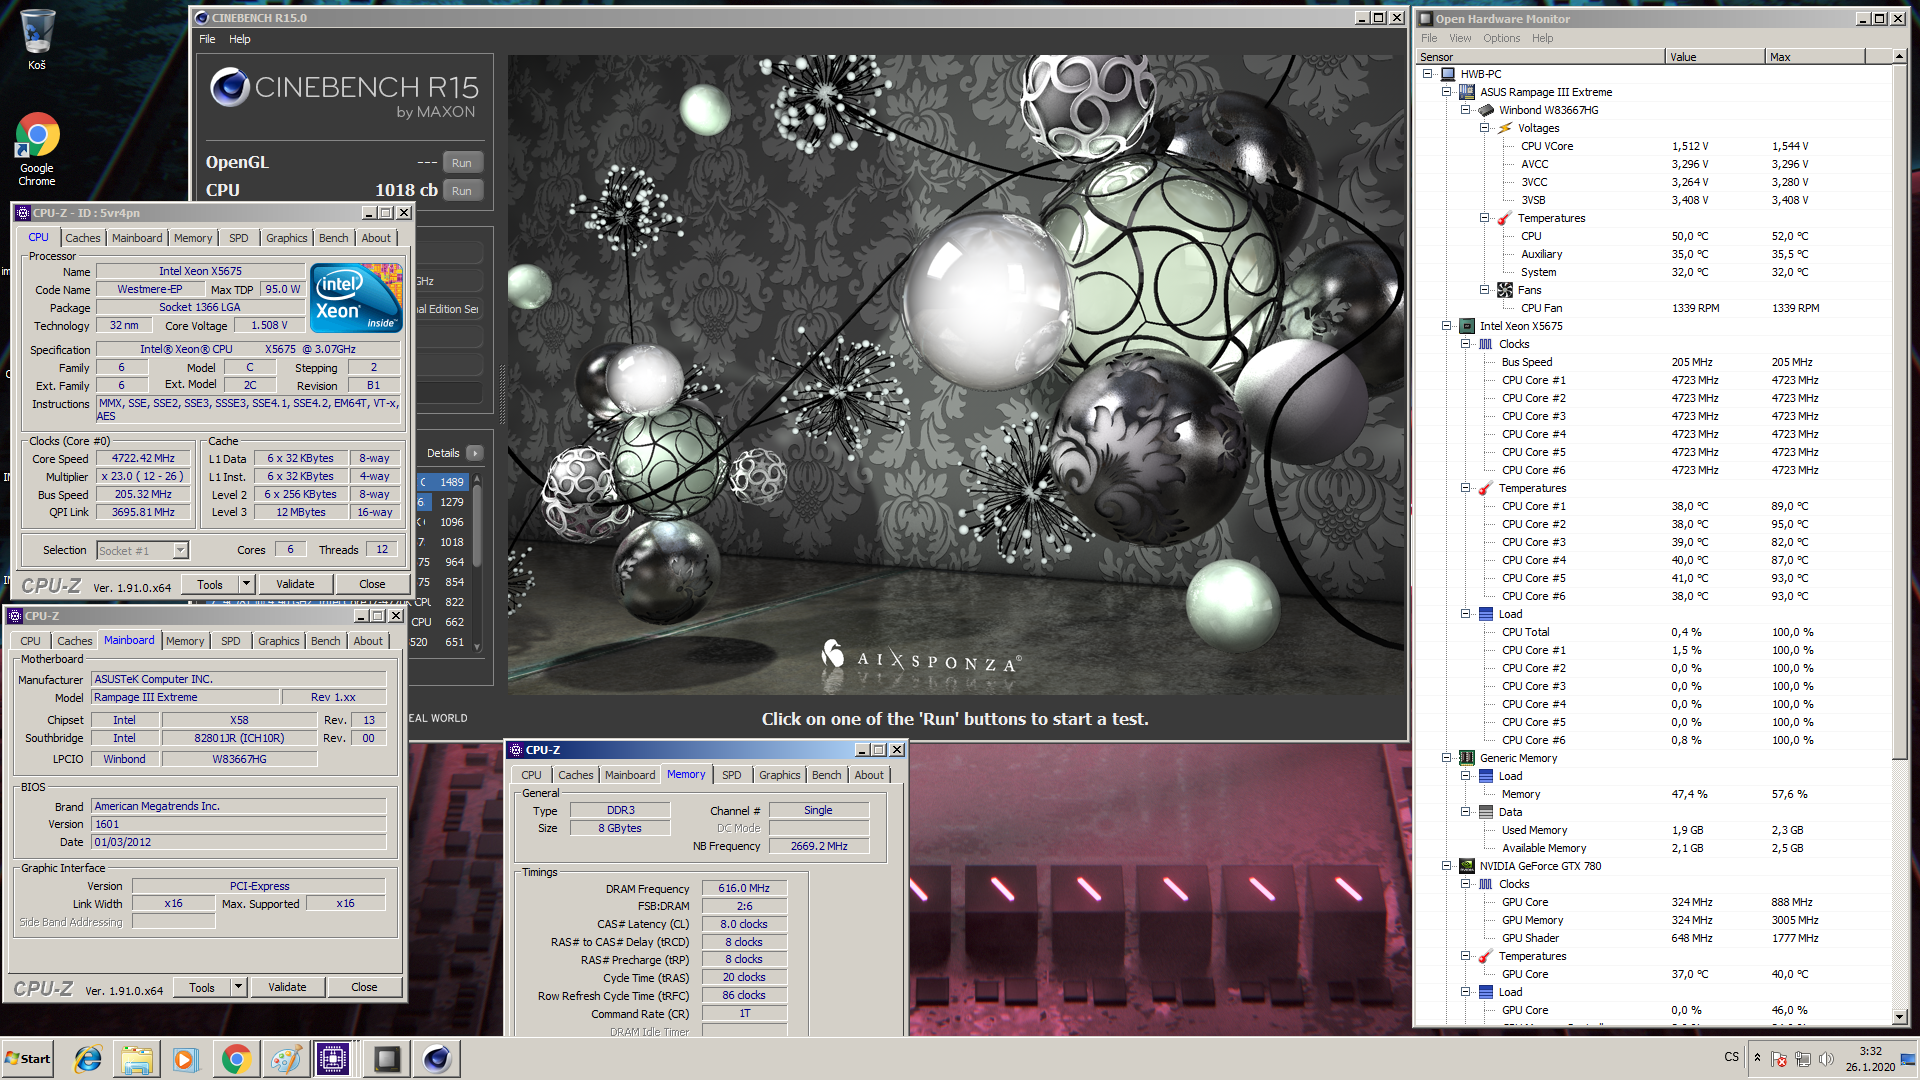This screenshot has width=1920, height=1080.
Task: Click the Open Hardware Monitor vertical scrollbar down arrow
Action: [1899, 1017]
